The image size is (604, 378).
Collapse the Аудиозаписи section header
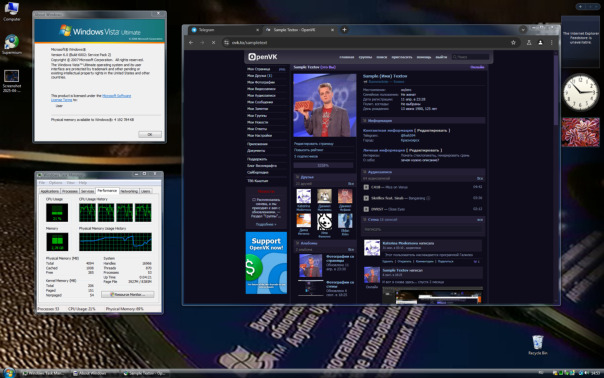pos(423,172)
